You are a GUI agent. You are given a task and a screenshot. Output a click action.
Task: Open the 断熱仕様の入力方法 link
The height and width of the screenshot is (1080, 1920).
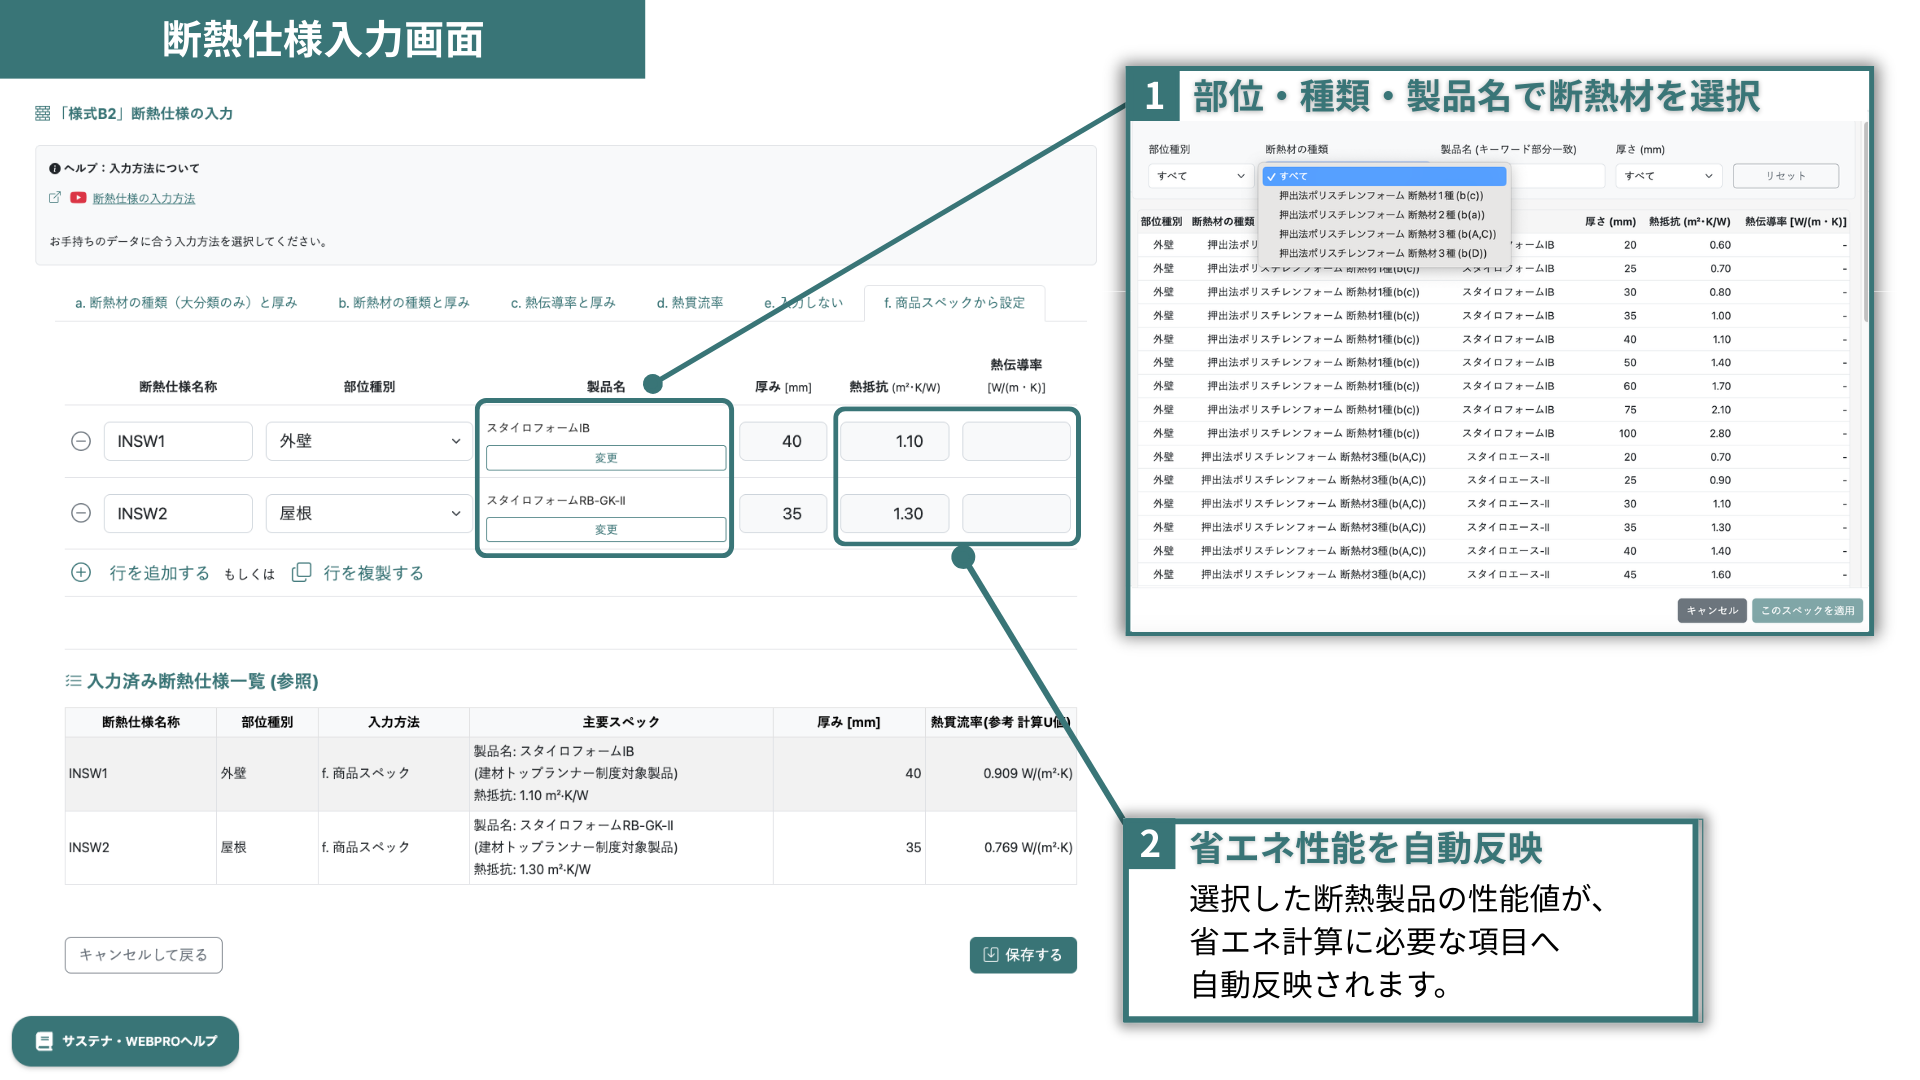coord(143,199)
